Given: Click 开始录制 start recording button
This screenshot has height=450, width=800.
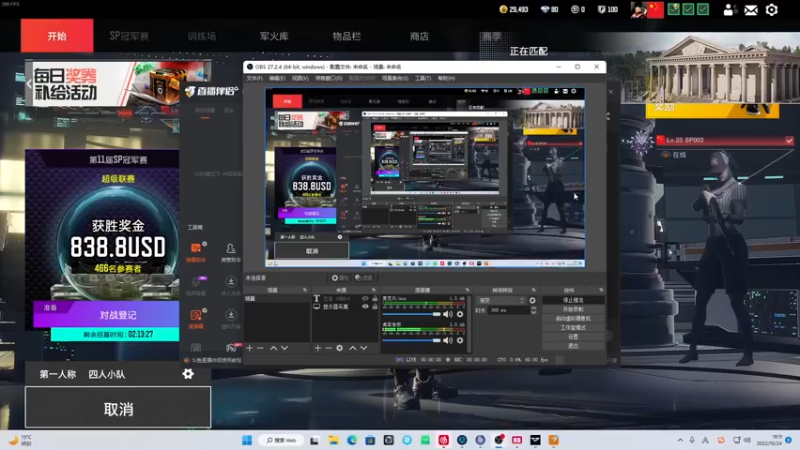Looking at the screenshot, I should click(x=573, y=309).
